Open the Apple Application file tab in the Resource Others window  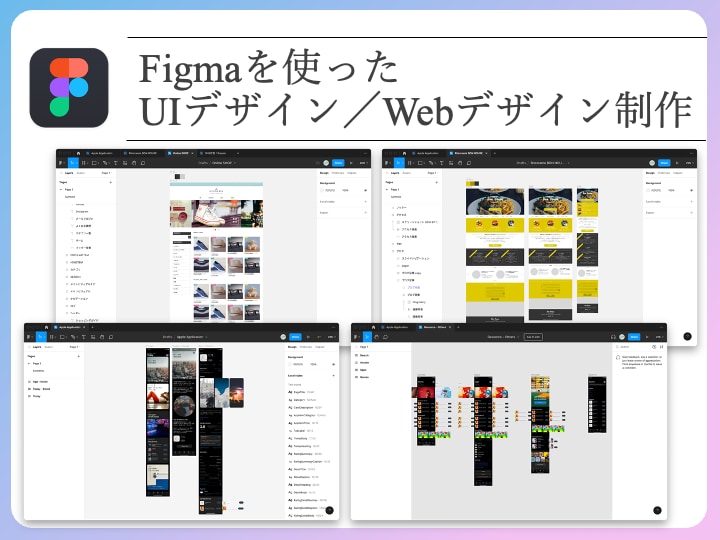click(396, 327)
